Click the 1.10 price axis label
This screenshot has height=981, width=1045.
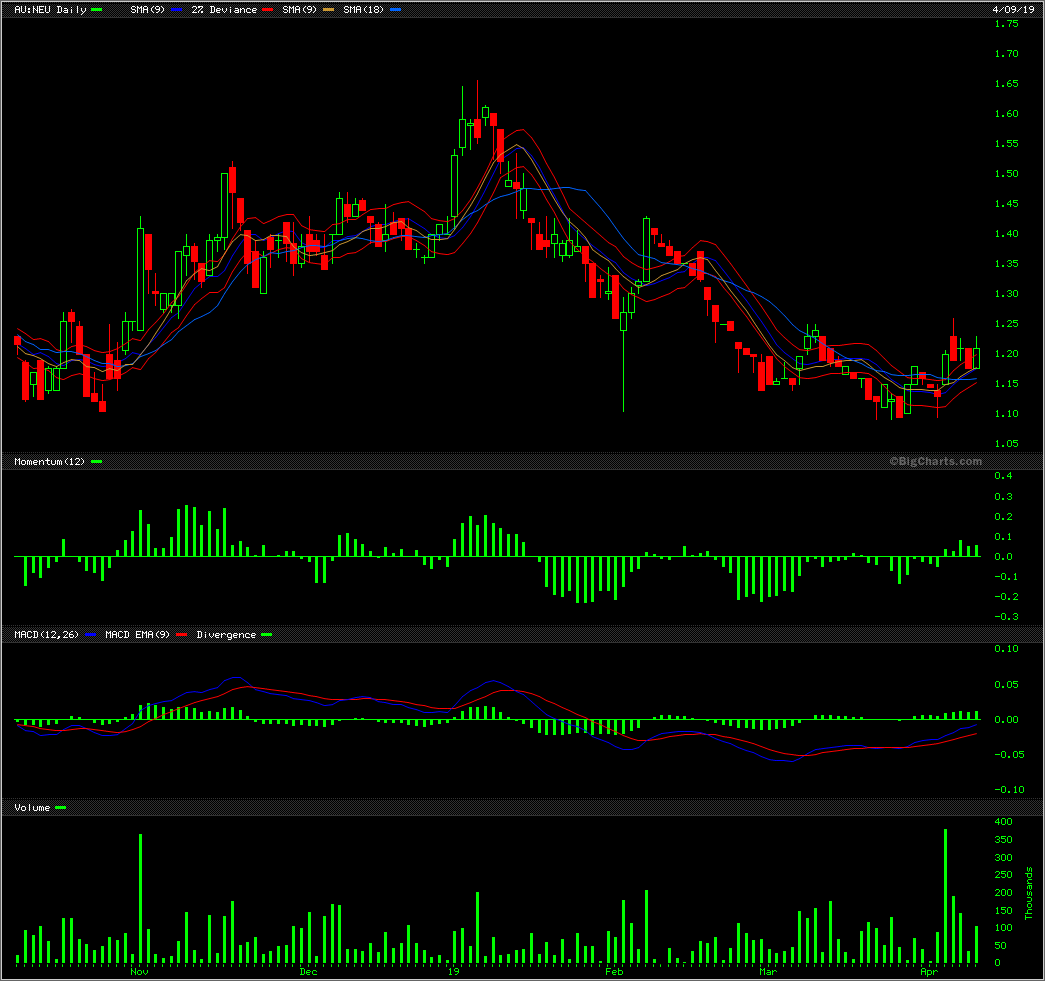point(1006,413)
